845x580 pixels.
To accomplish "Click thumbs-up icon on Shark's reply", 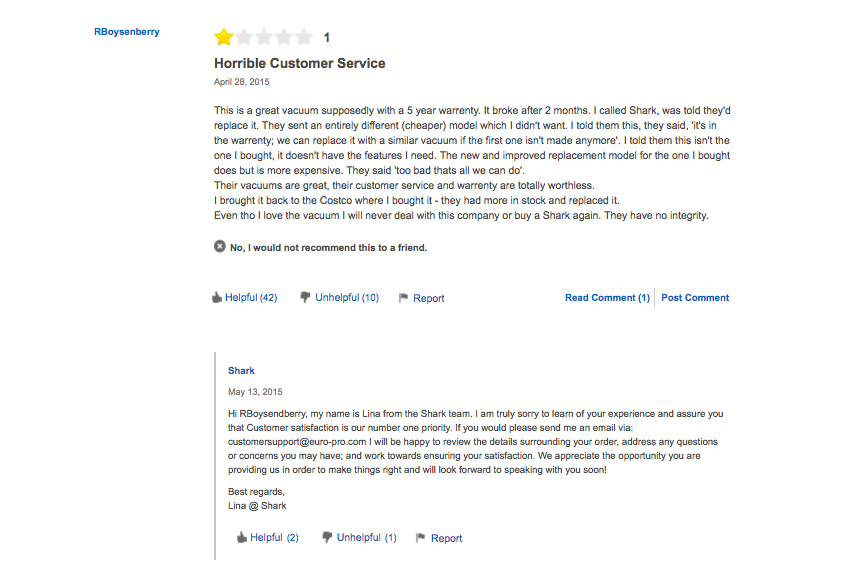I will click(x=241, y=537).
